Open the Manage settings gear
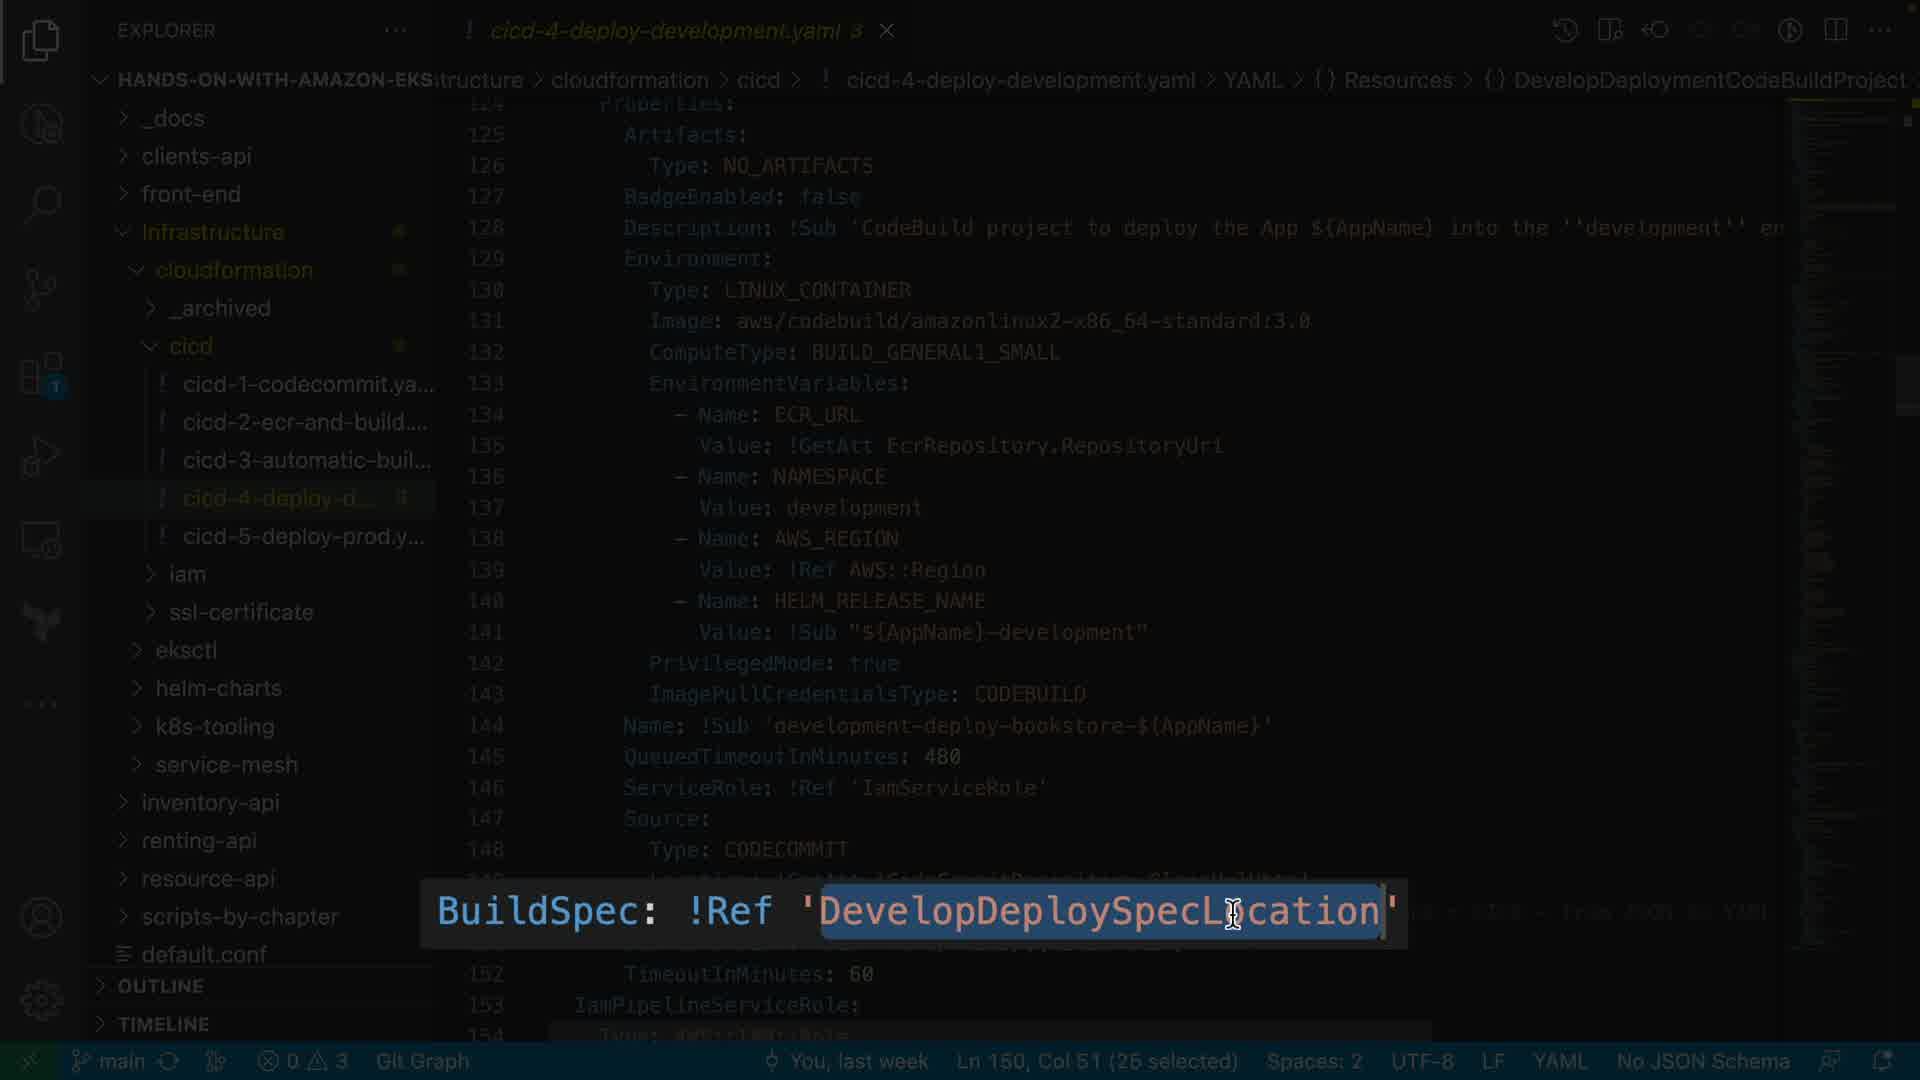 tap(41, 999)
